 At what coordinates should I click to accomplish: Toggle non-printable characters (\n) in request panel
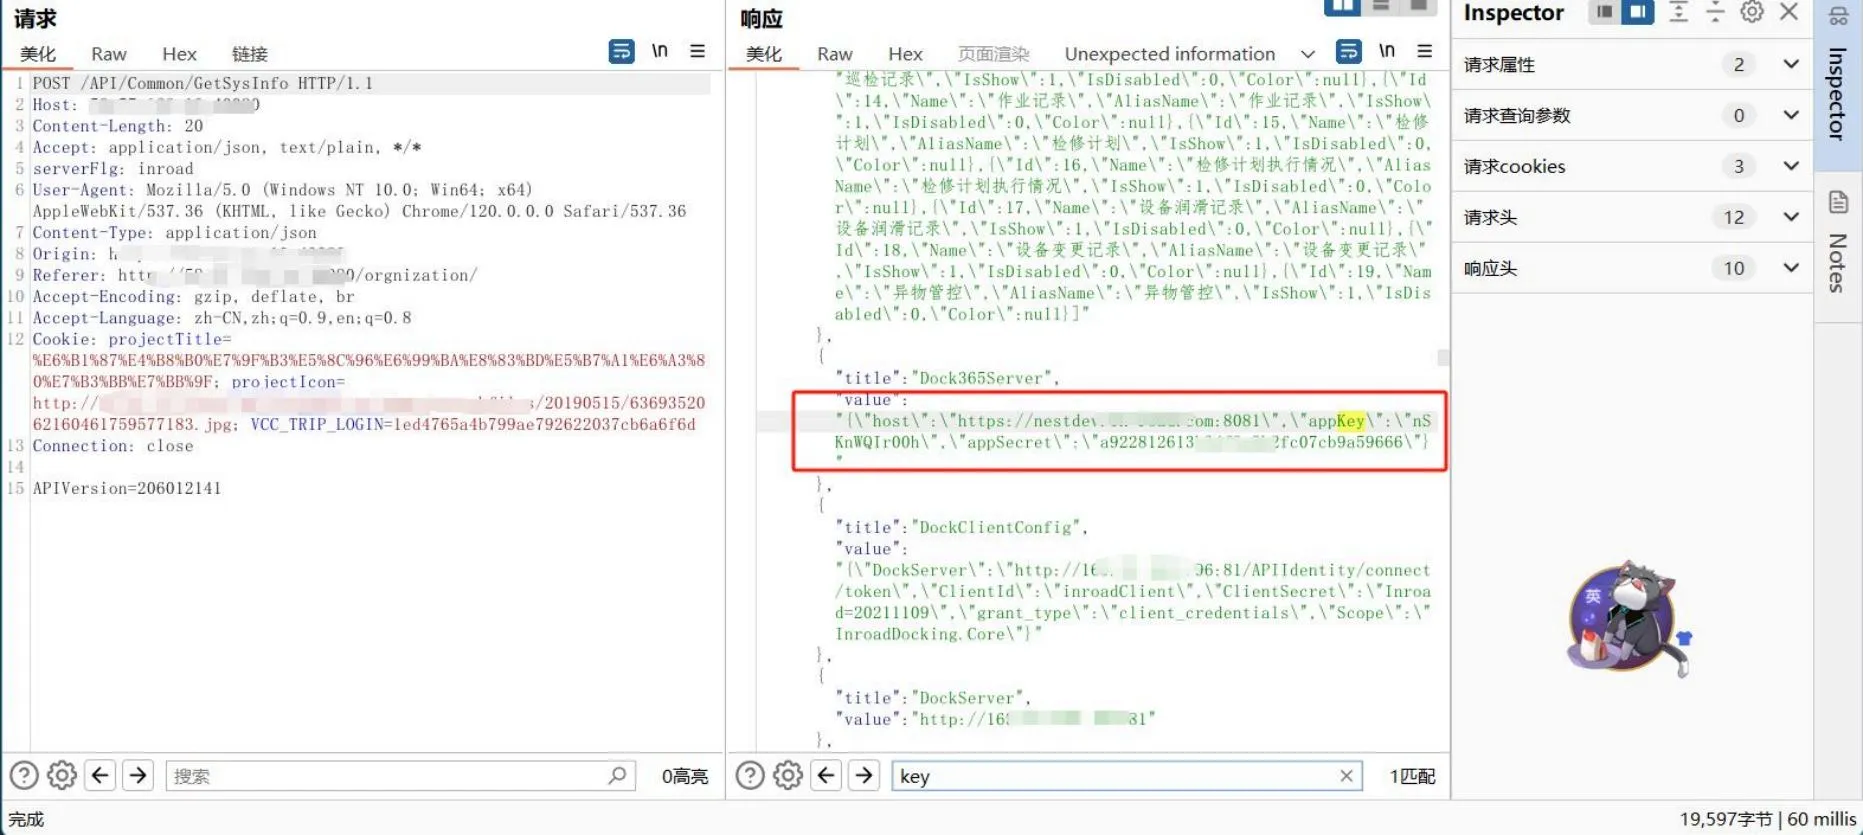coord(660,51)
